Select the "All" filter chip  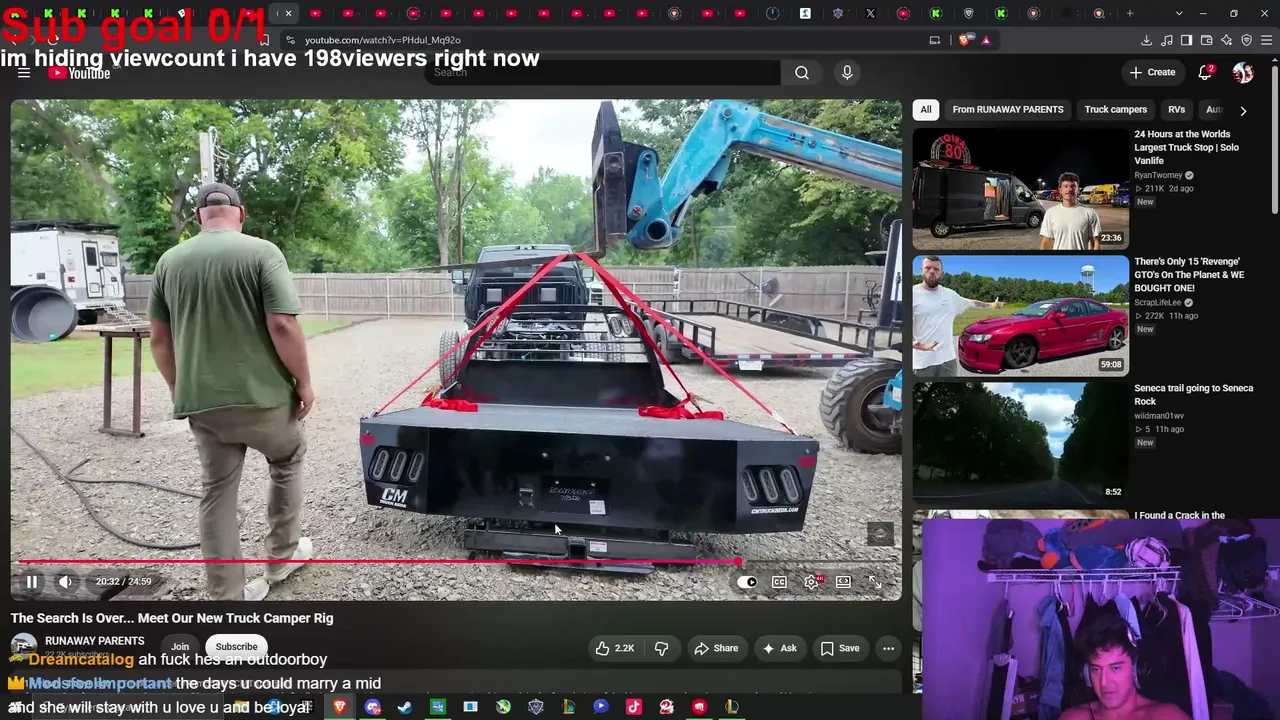(926, 110)
